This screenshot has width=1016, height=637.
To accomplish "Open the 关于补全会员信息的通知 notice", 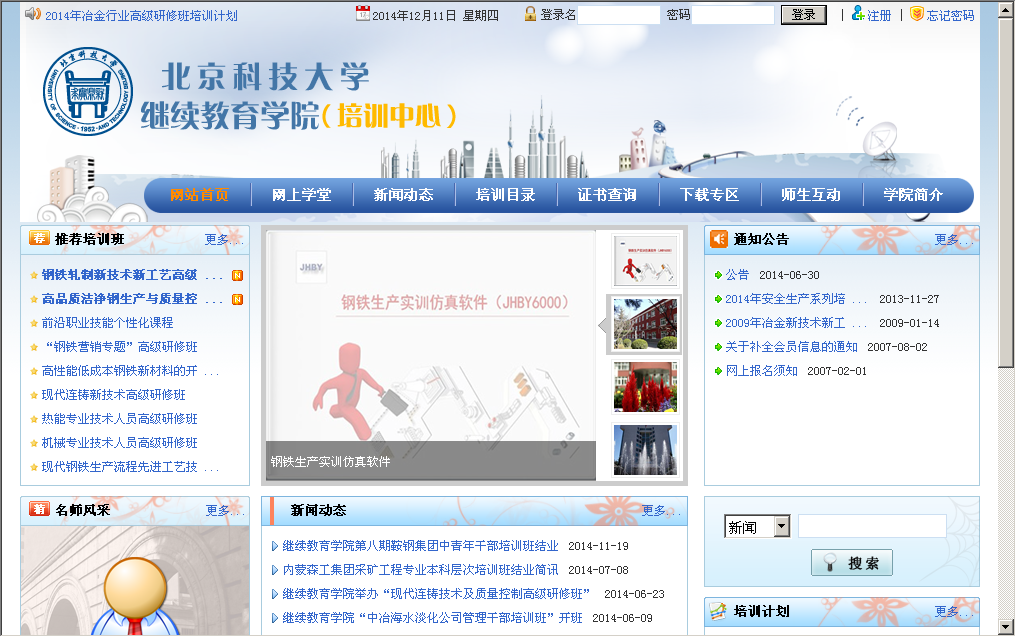I will 791,347.
